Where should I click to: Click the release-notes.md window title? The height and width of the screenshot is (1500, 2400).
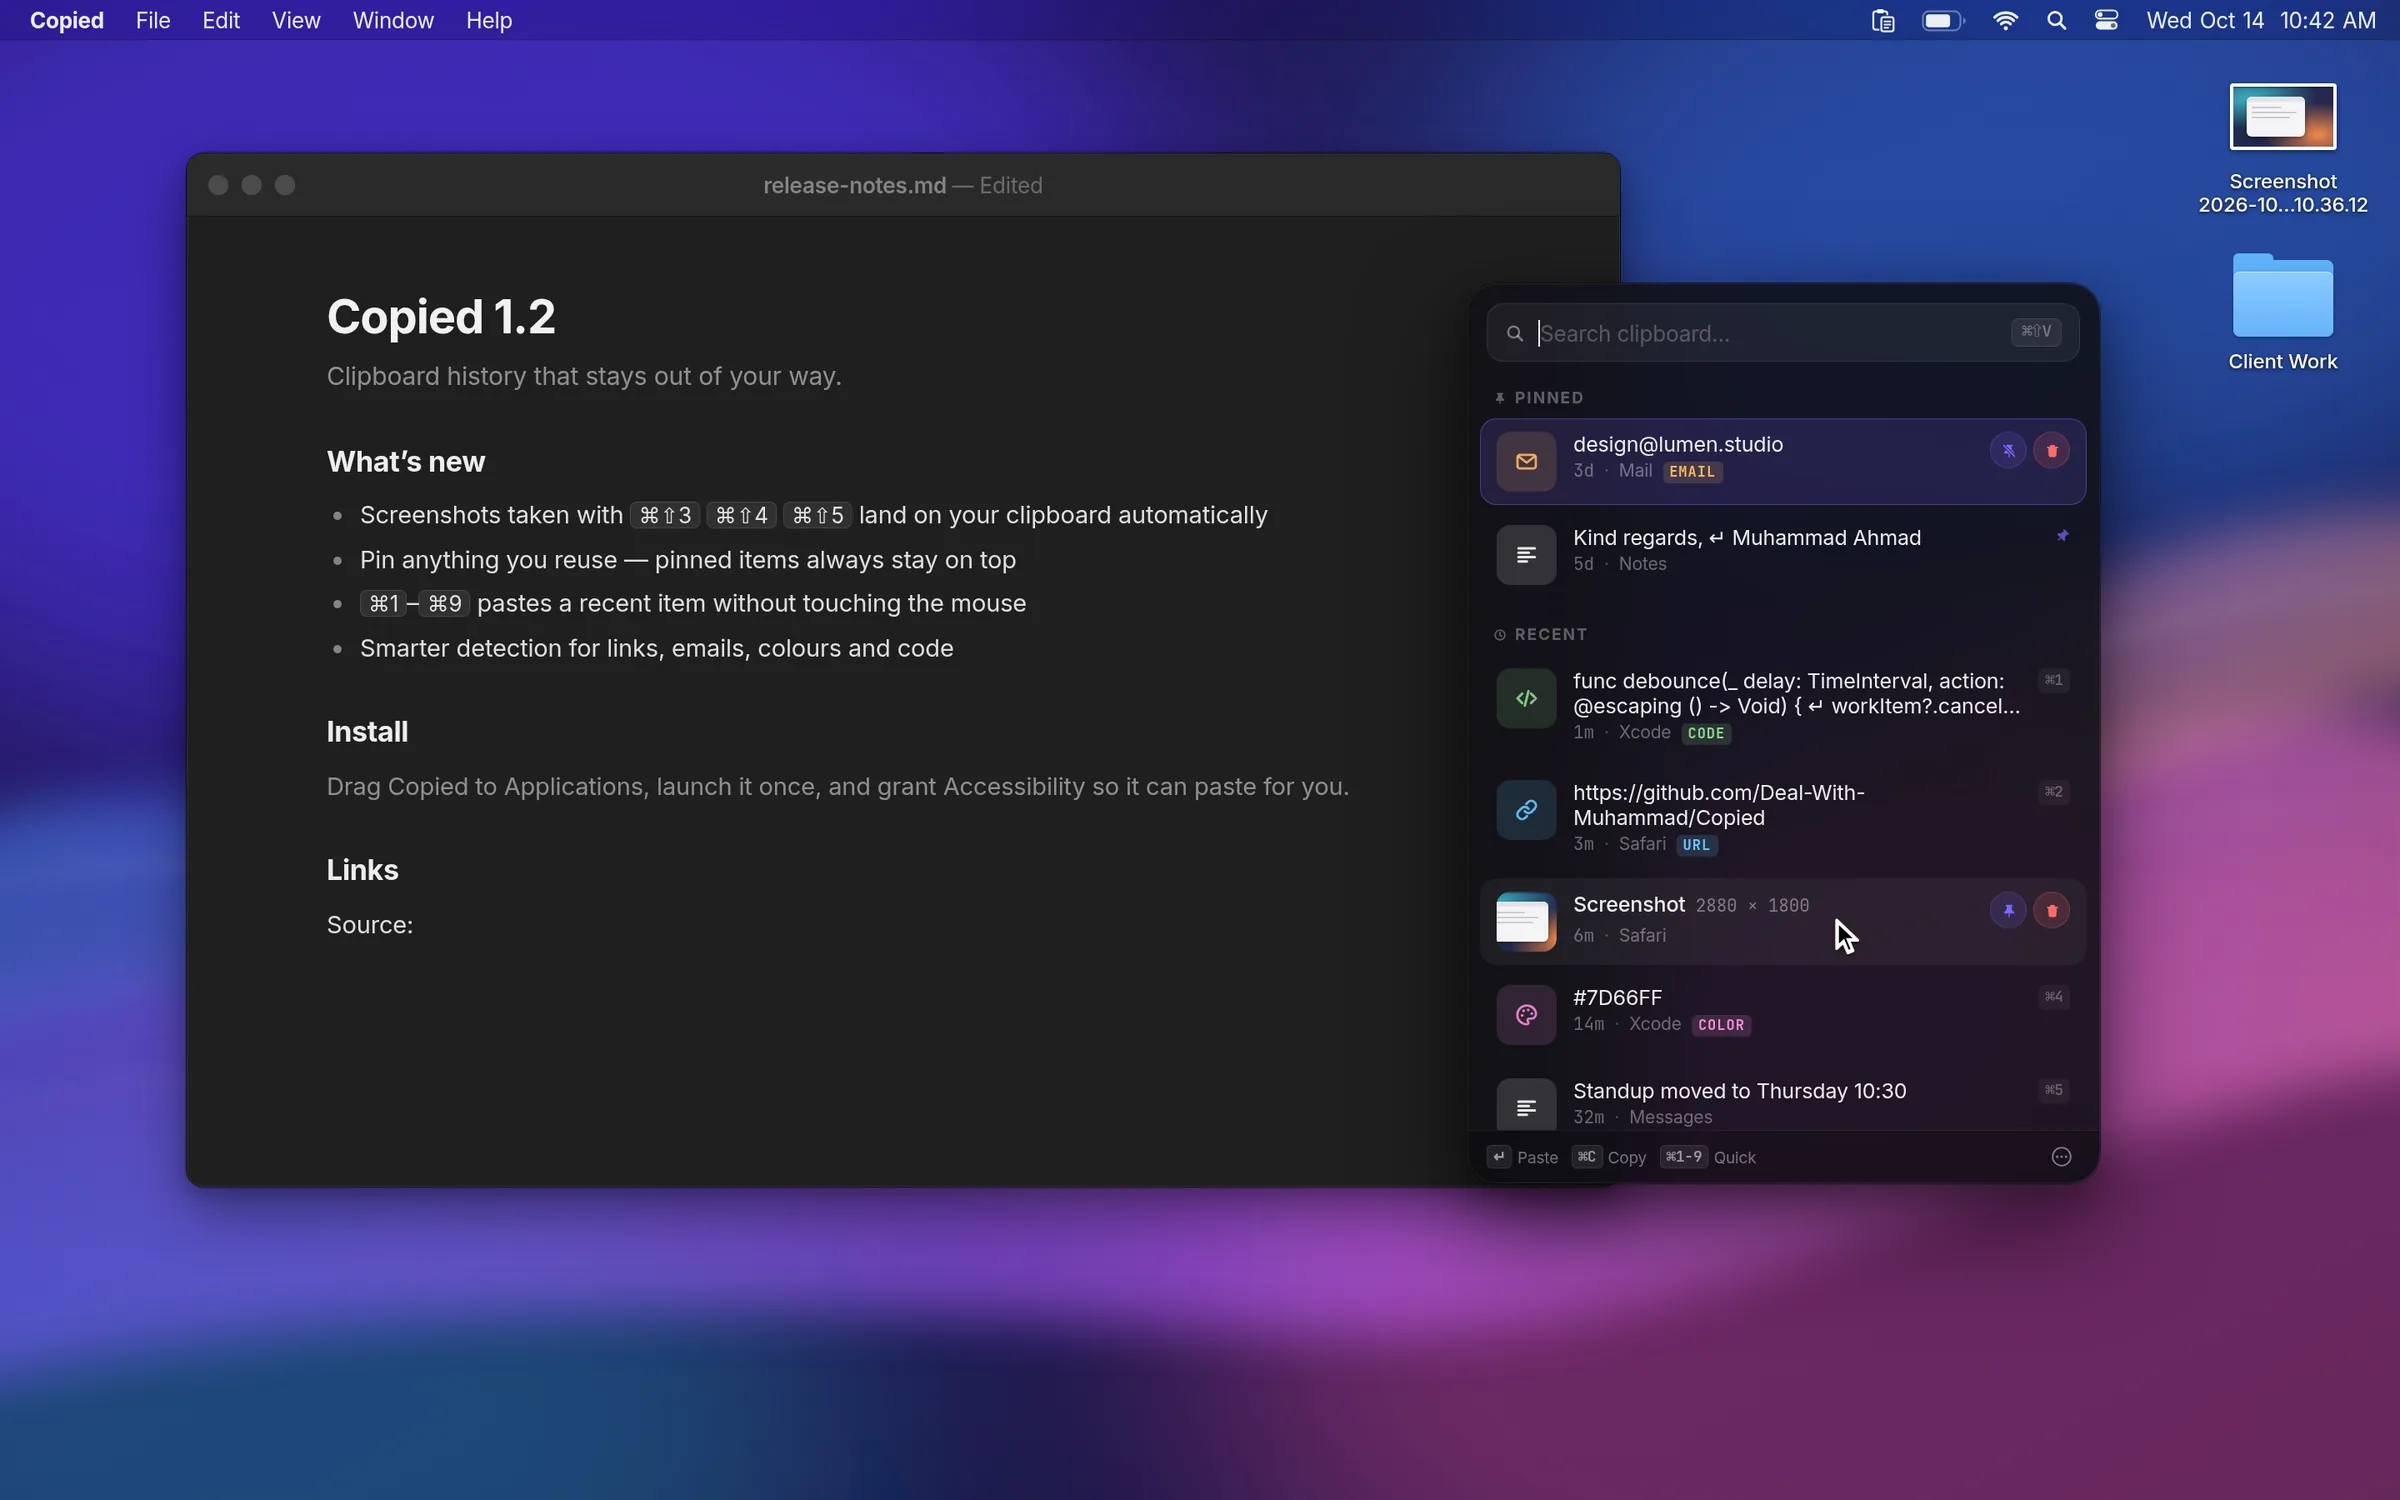pyautogui.click(x=902, y=185)
